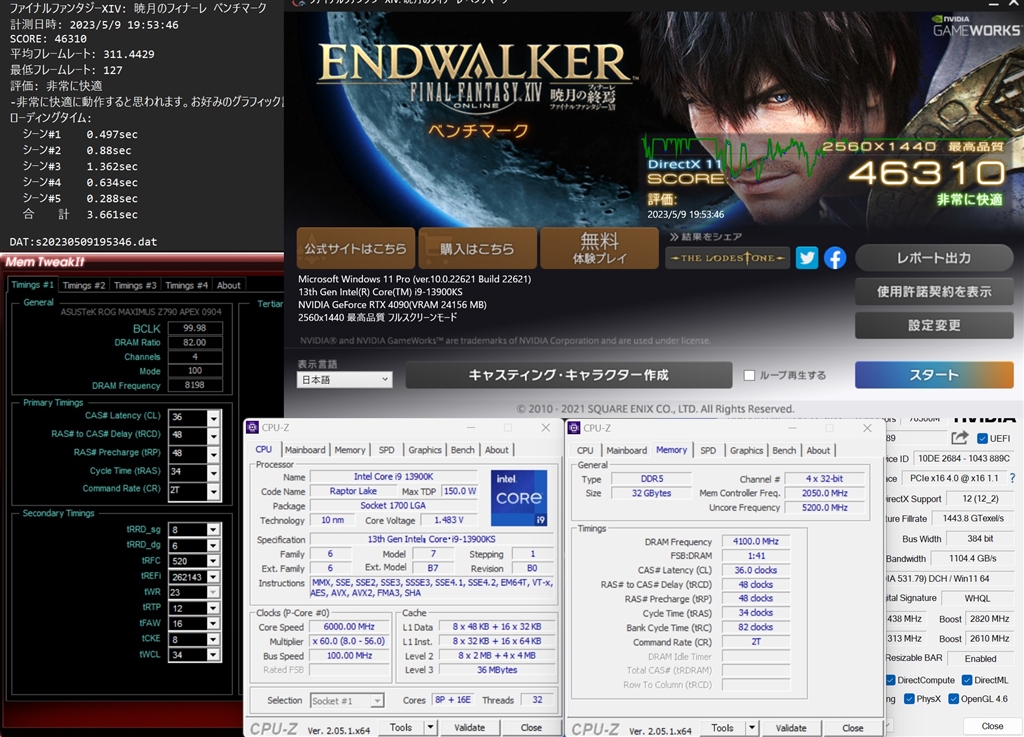Click the Intel Core i9 logo
1024x737 pixels.
[519, 498]
